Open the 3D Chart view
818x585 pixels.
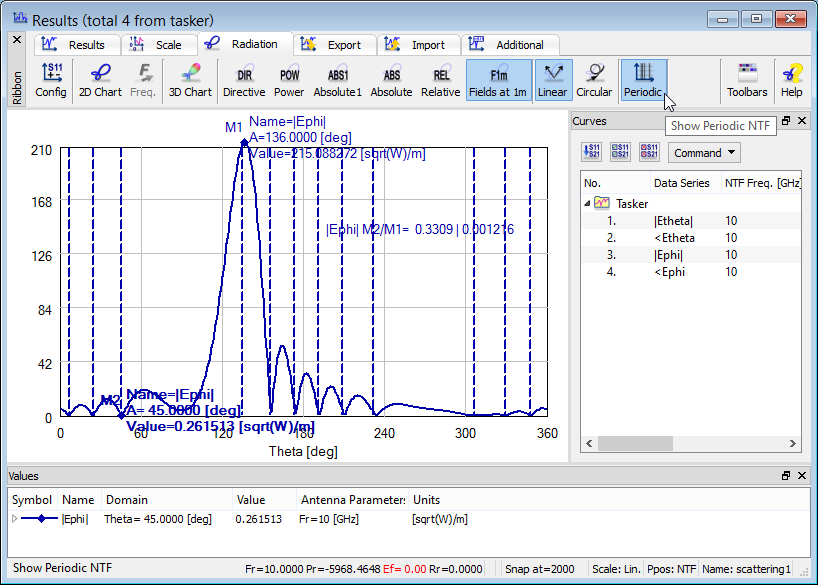tap(190, 80)
